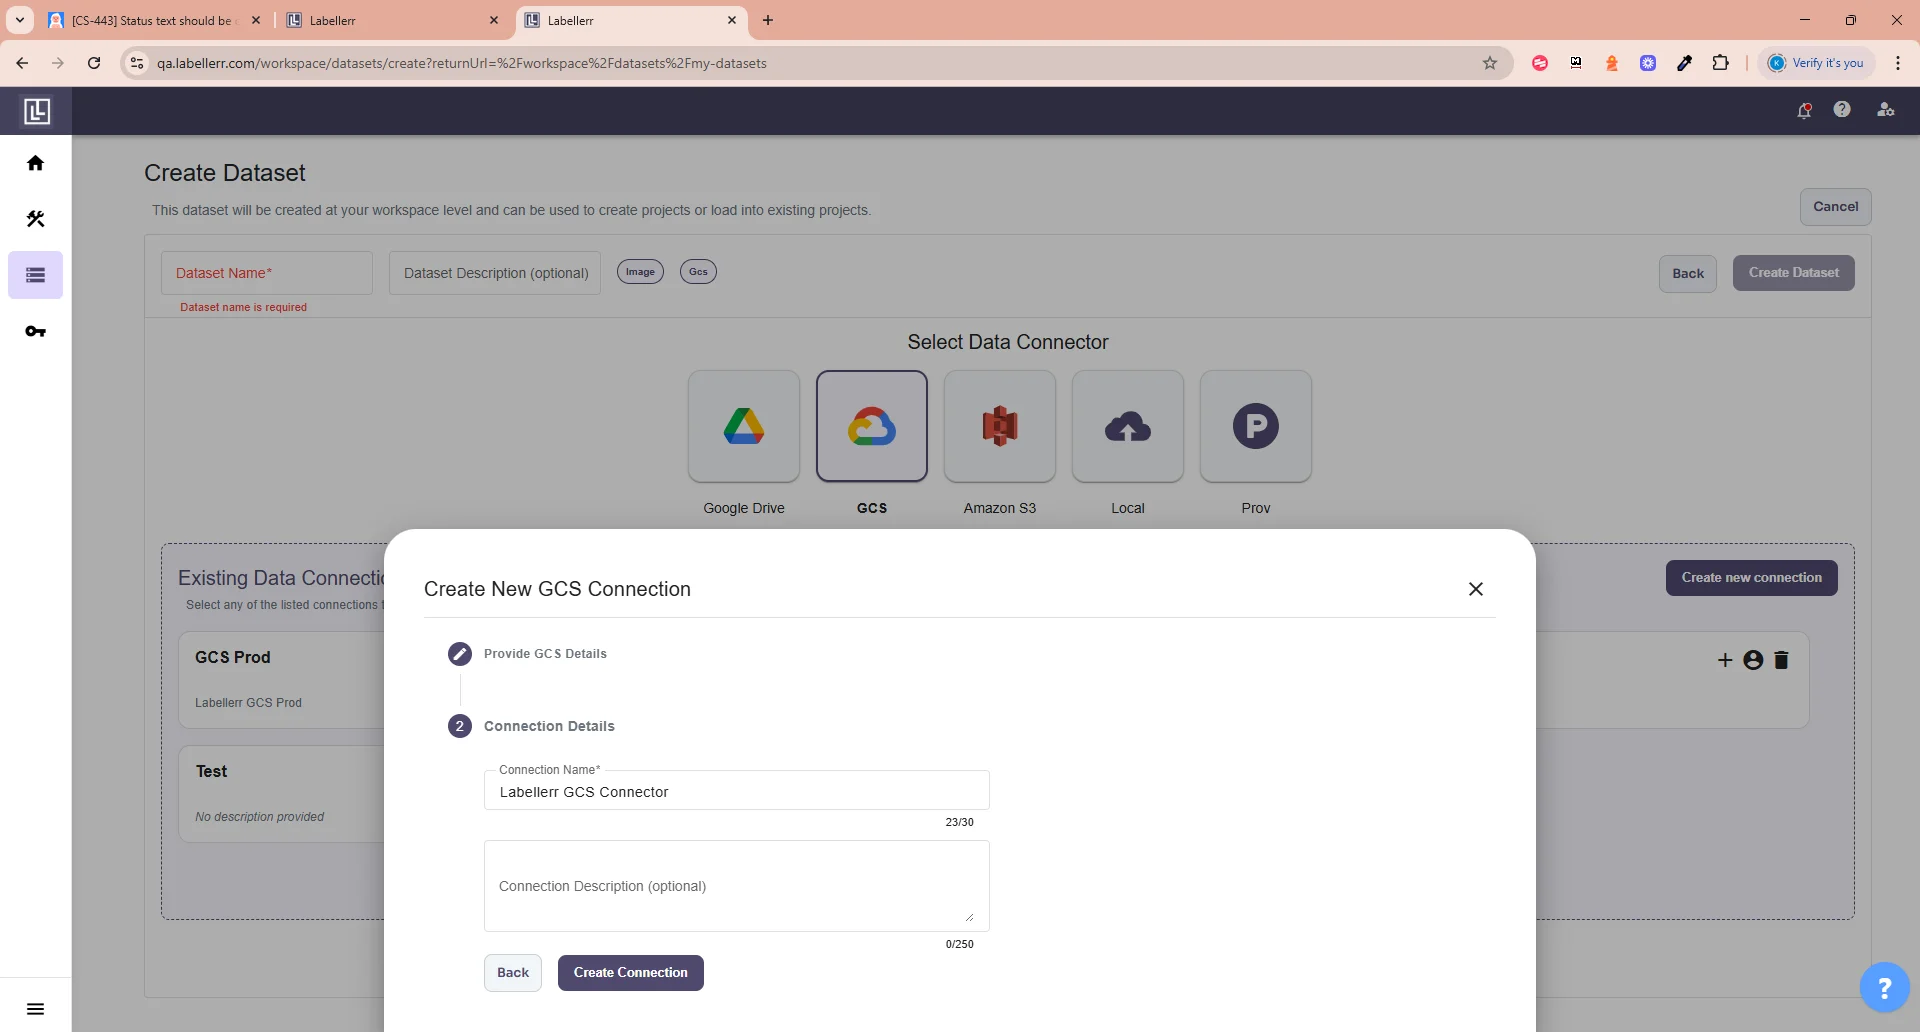The width and height of the screenshot is (1920, 1032).
Task: Click the Labellerr logo icon
Action: pyautogui.click(x=36, y=111)
